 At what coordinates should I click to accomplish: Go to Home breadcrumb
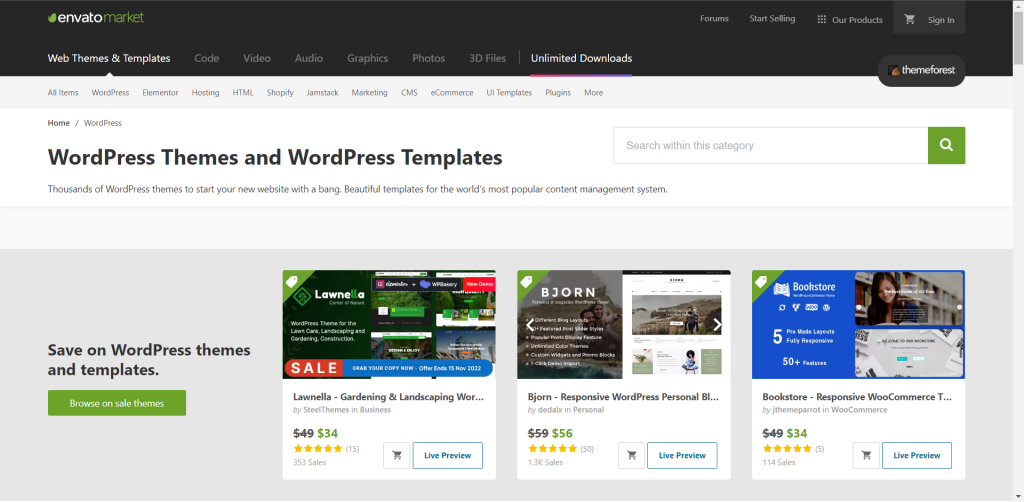point(59,123)
